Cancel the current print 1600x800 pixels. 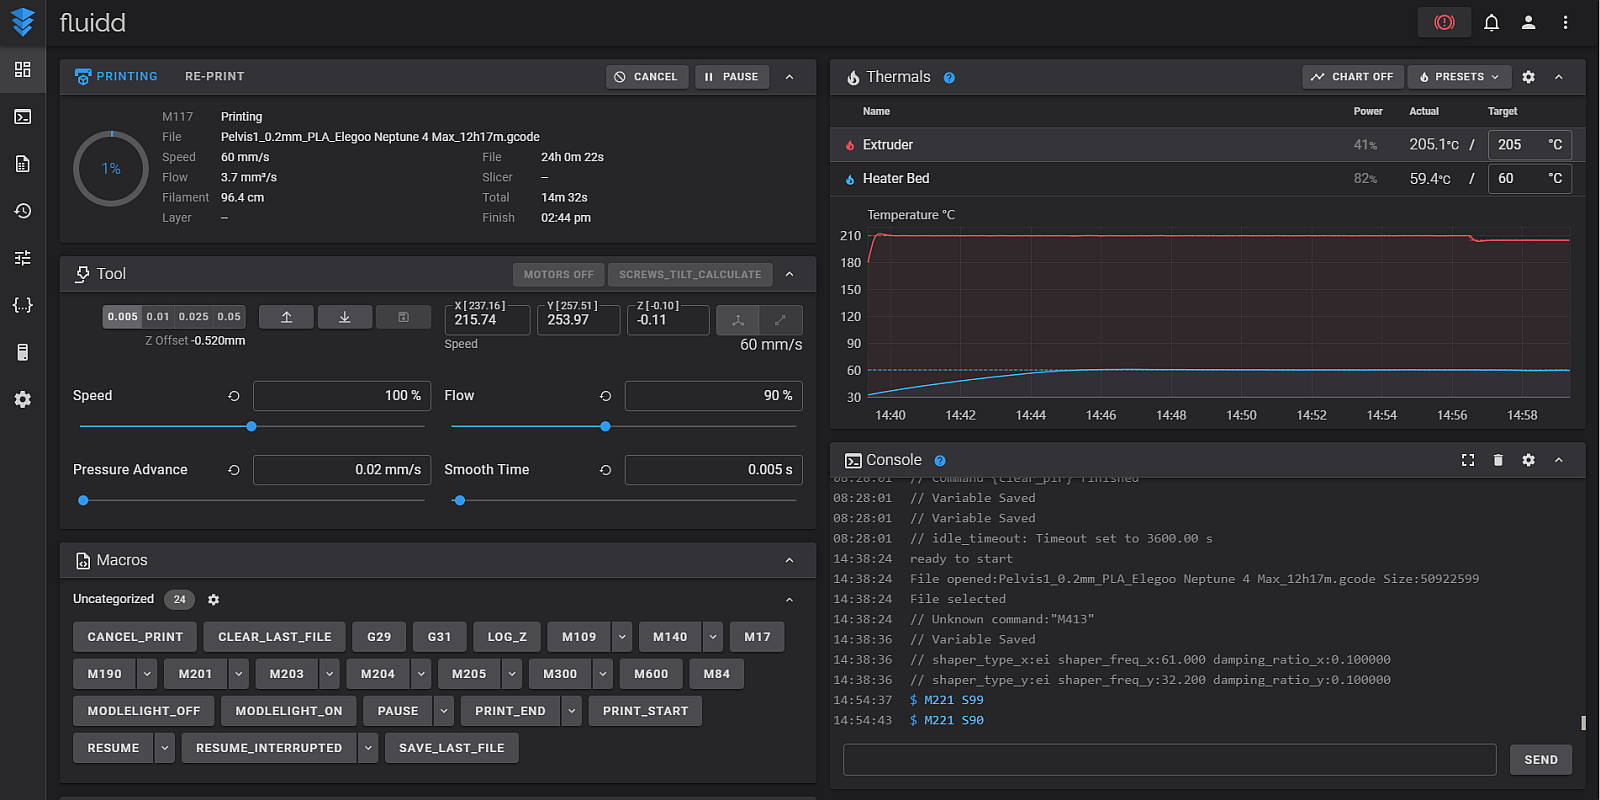(x=646, y=77)
